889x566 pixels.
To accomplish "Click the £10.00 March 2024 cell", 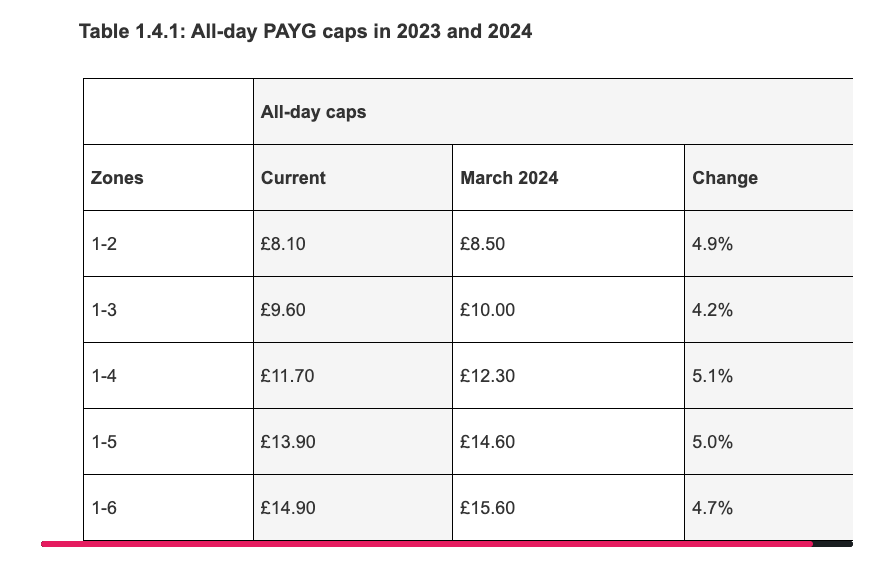I will [569, 310].
